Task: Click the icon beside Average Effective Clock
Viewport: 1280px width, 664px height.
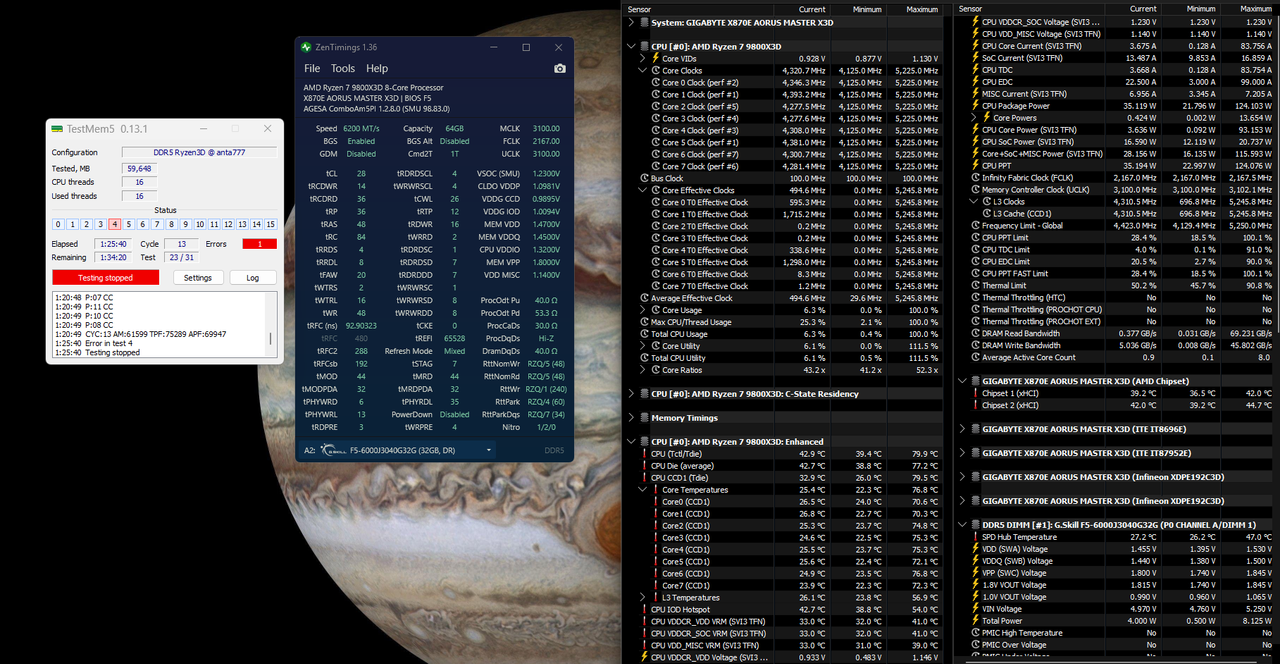Action: click(644, 298)
